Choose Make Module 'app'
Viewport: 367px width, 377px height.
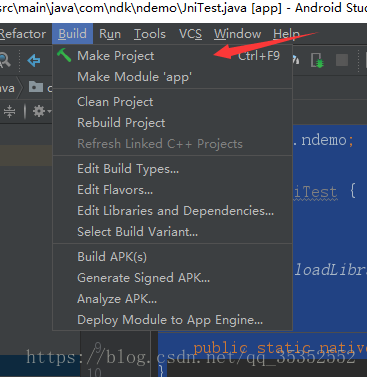coord(173,77)
